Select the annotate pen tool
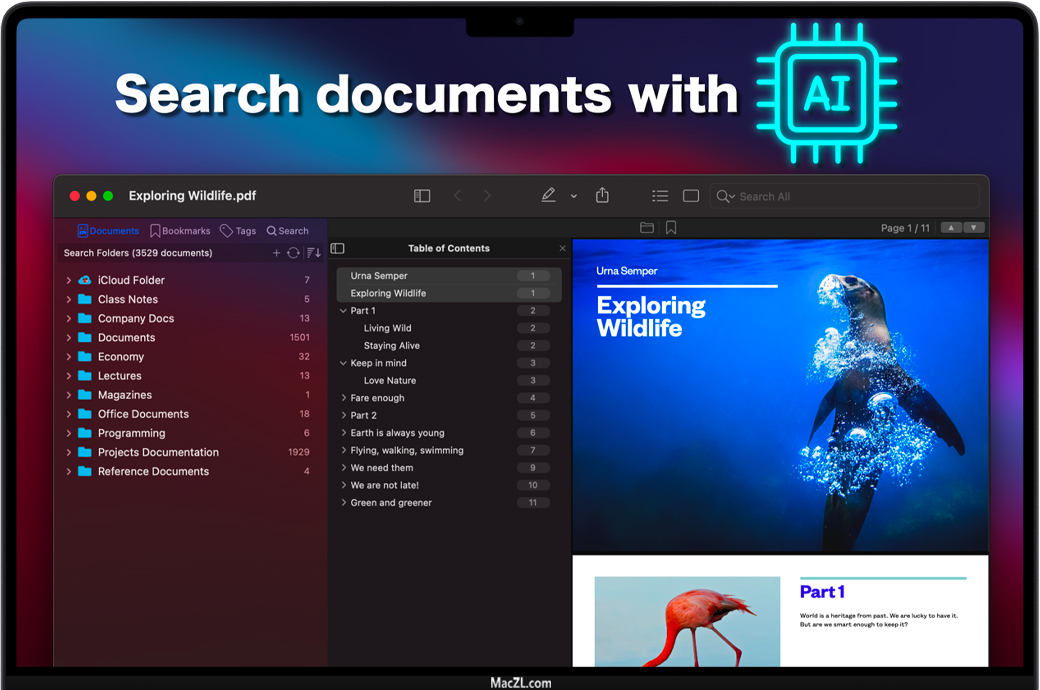 pos(548,196)
